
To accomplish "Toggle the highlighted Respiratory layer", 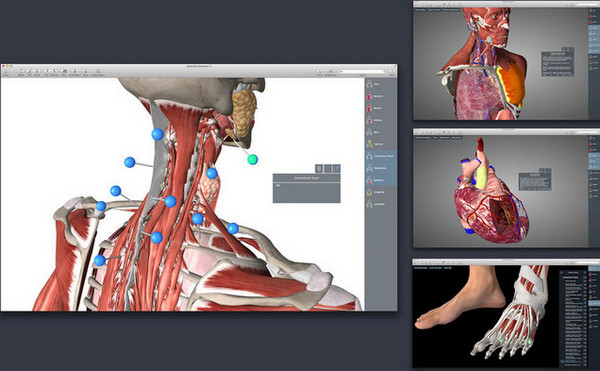I will pyautogui.click(x=381, y=168).
